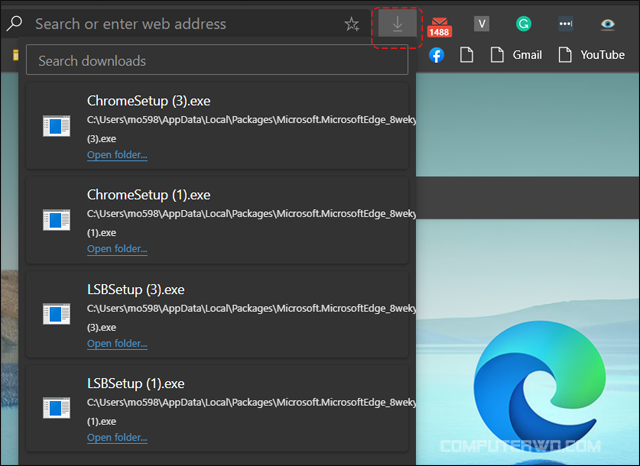Open folder for LSBSetup (1).exe
This screenshot has width=640, height=466.
[117, 437]
